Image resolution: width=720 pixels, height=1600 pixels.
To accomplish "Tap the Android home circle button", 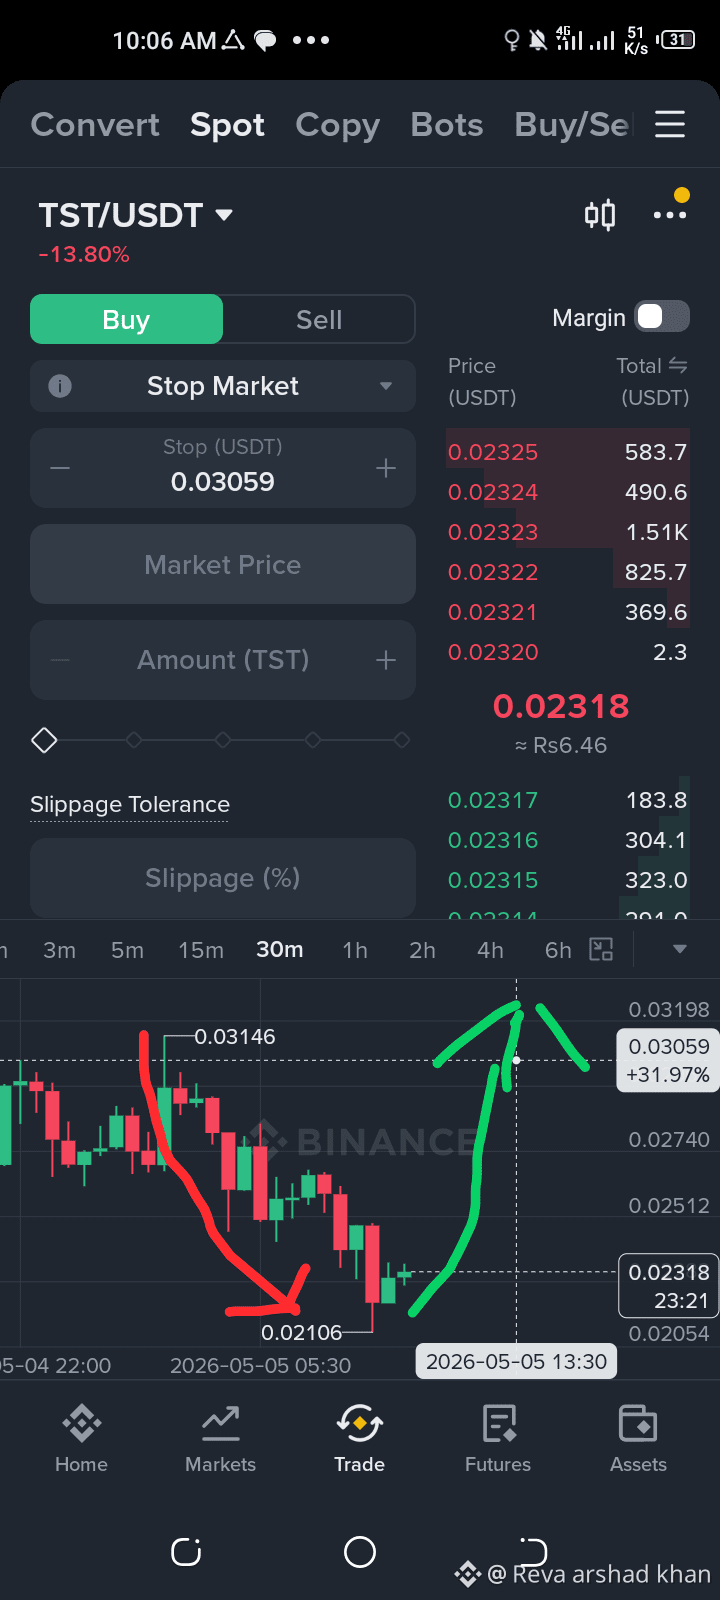I will tap(360, 1552).
